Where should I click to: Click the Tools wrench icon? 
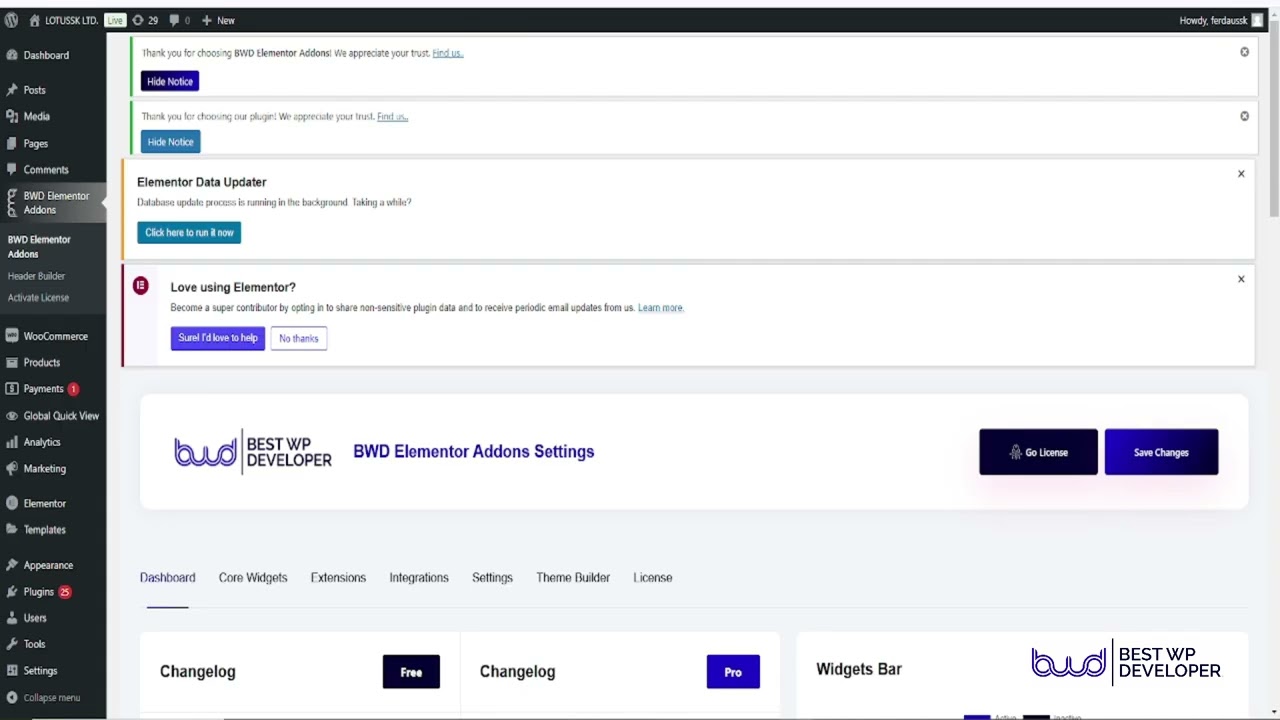pos(12,644)
